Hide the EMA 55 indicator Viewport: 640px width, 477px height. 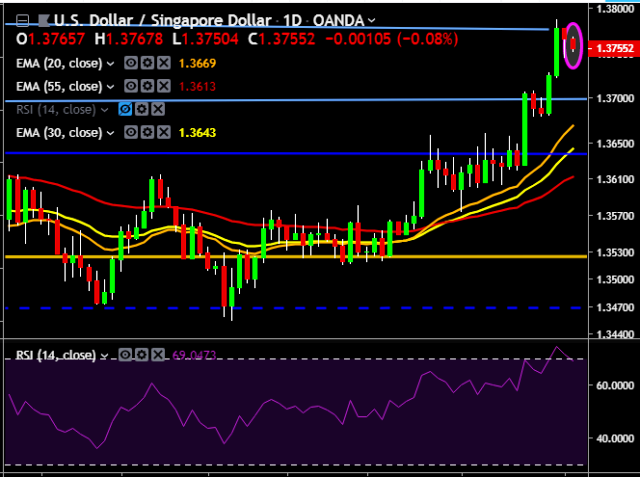[131, 86]
